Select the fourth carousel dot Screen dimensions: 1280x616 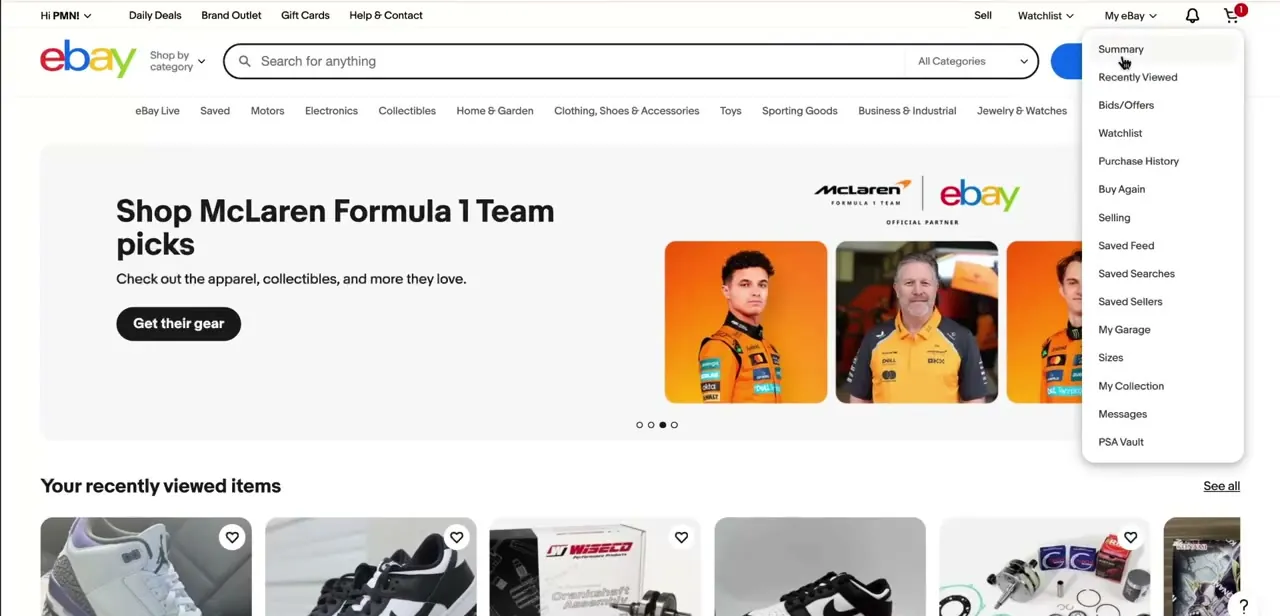click(674, 425)
